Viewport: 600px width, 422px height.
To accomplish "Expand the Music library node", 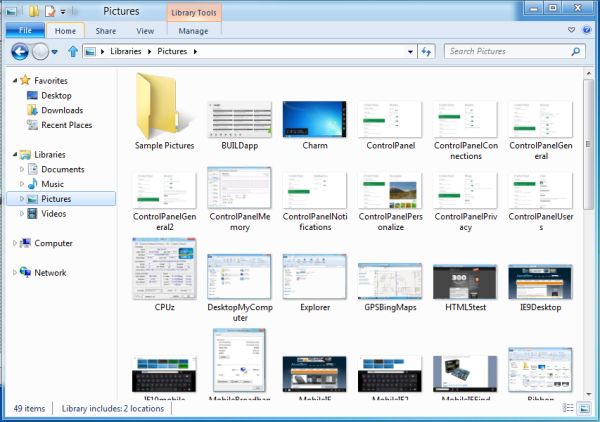I will 22,184.
